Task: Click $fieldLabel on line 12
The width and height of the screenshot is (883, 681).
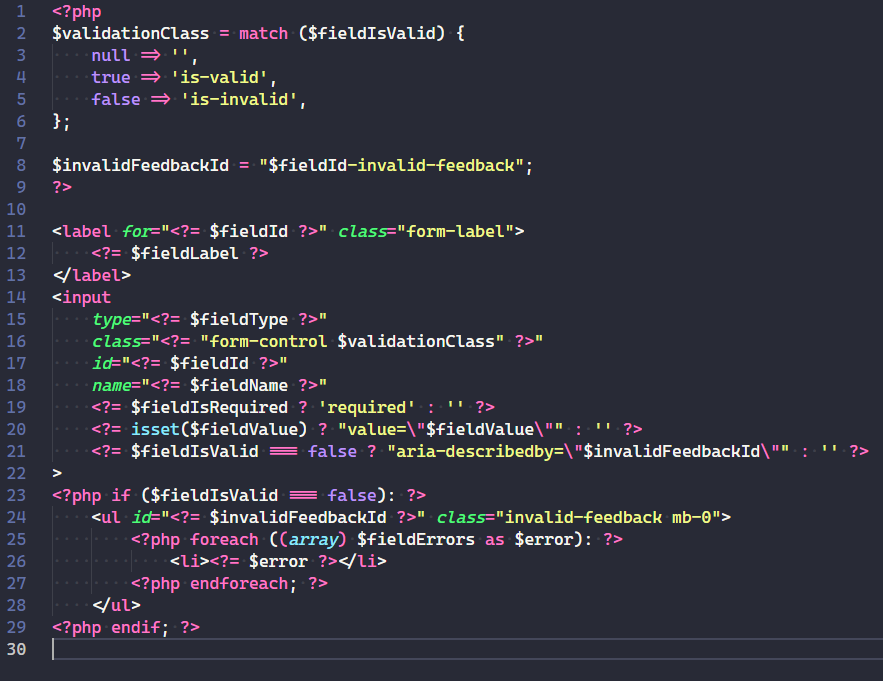Action: (185, 253)
